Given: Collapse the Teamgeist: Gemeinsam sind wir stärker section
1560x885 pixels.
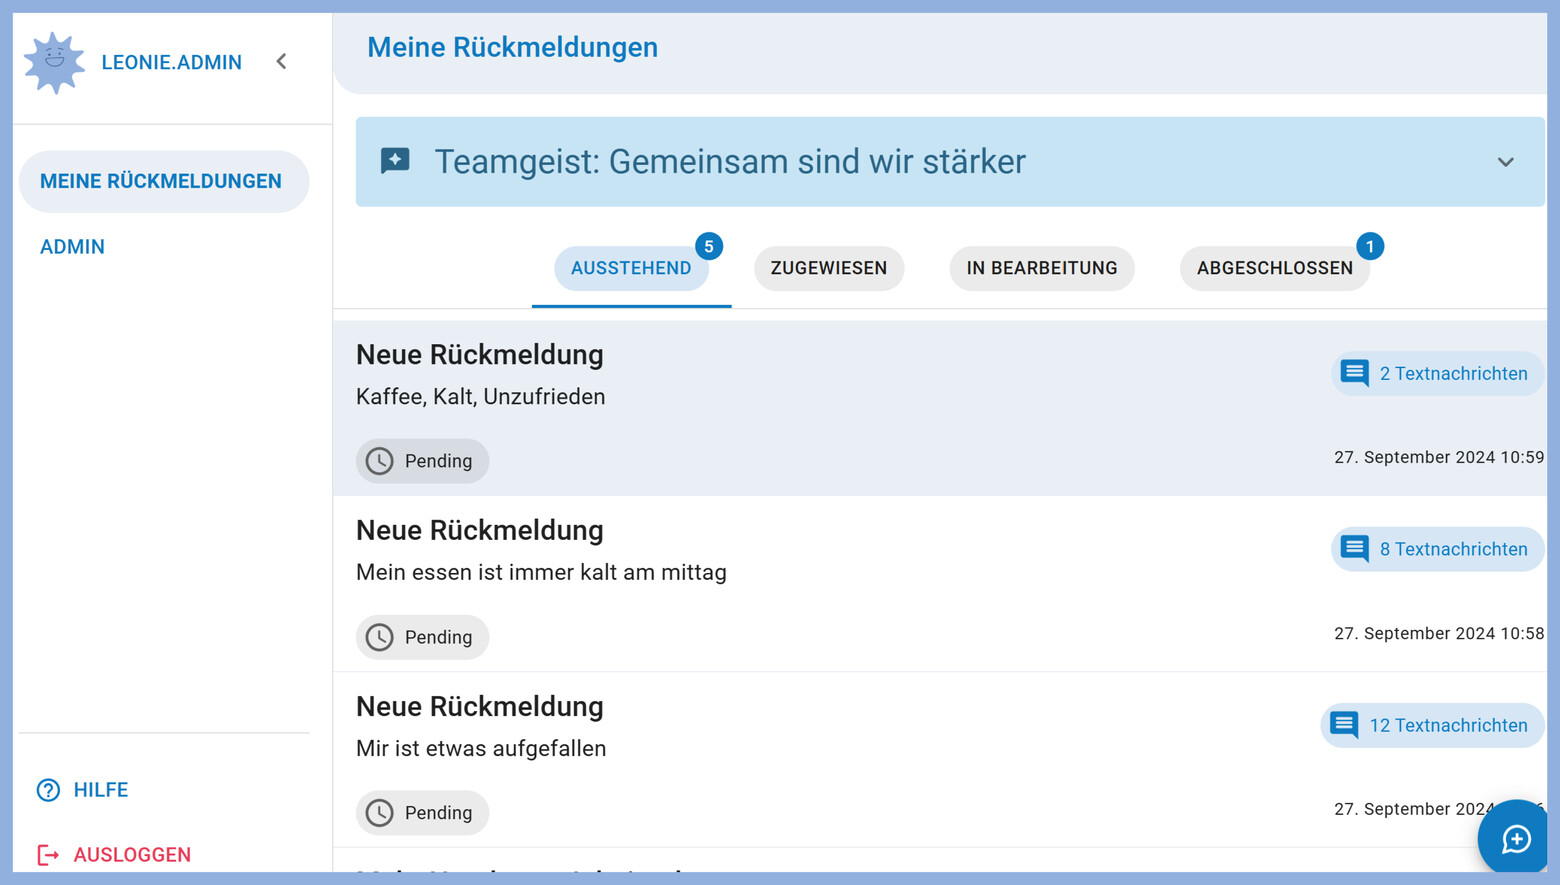Looking at the screenshot, I should (1506, 162).
